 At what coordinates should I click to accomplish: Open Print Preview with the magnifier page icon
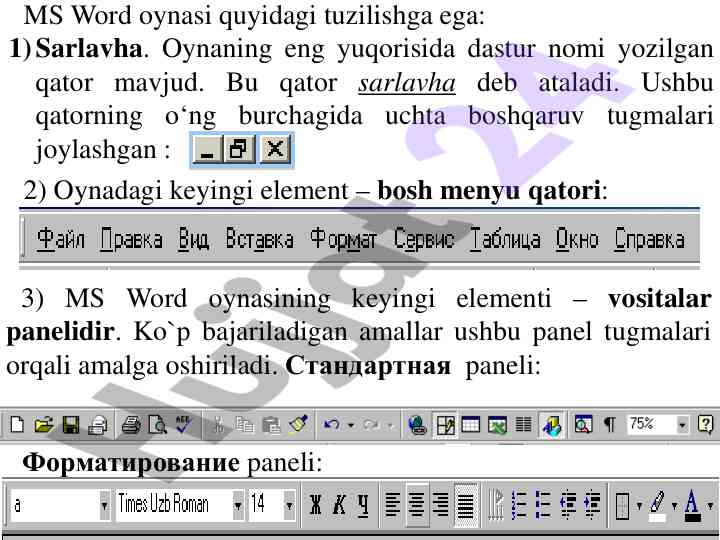[x=158, y=425]
